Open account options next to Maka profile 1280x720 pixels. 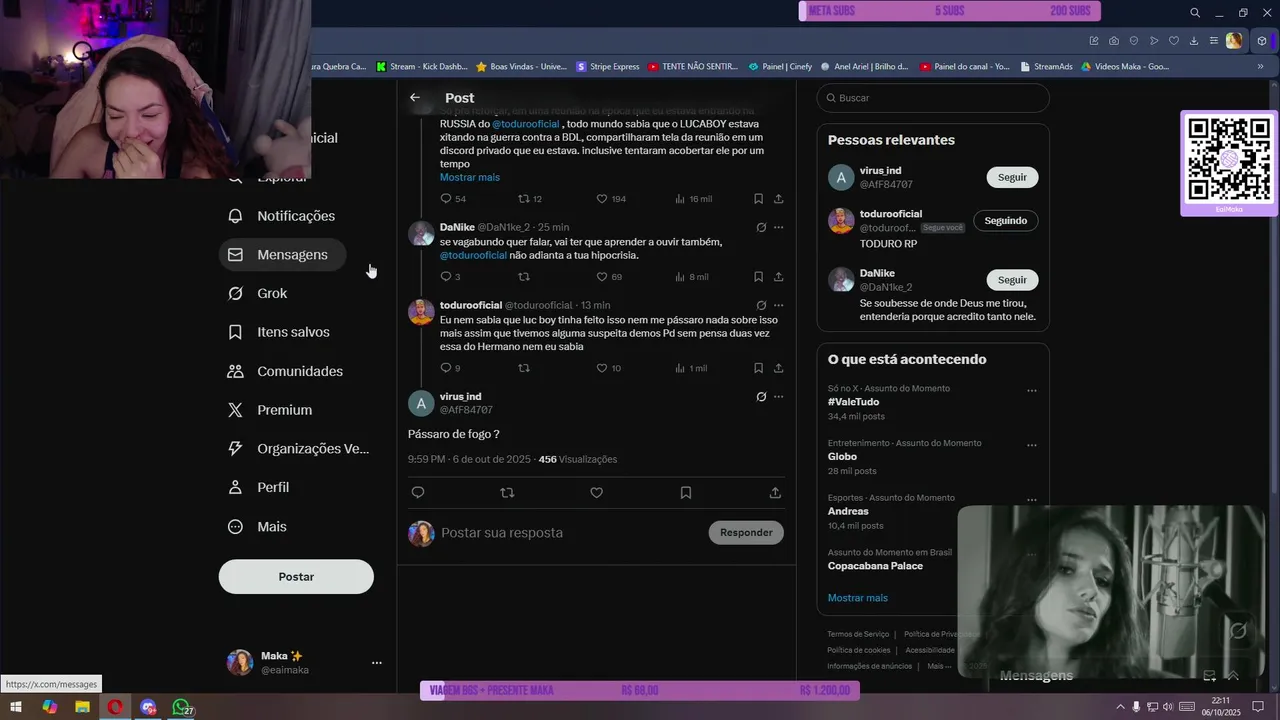coord(377,663)
